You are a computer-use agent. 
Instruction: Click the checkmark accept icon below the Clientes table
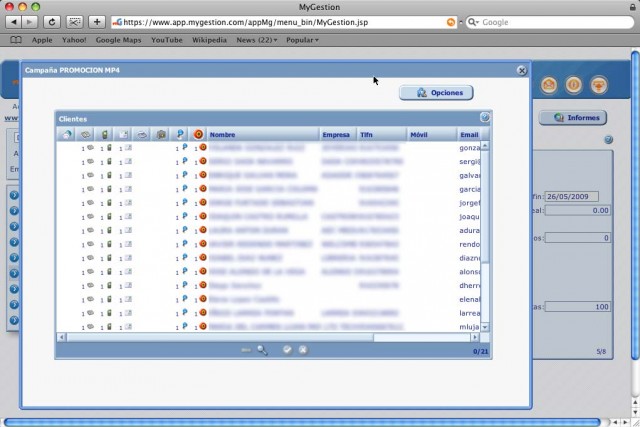click(287, 350)
